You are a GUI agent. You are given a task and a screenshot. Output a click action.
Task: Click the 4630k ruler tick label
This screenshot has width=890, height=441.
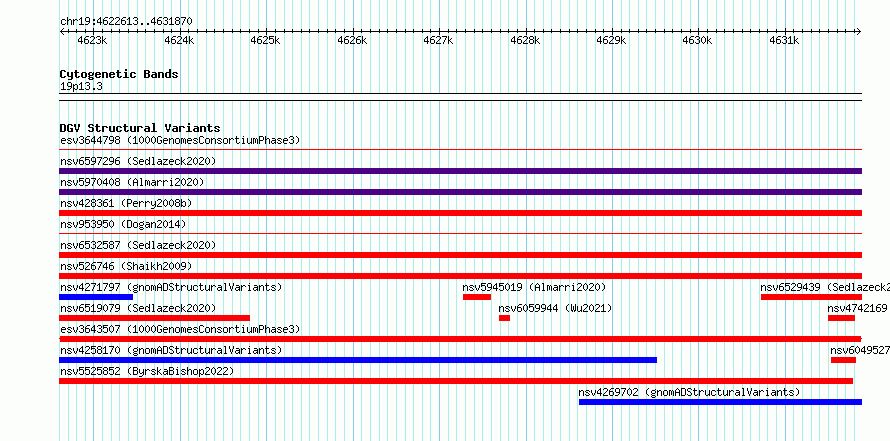pos(697,40)
